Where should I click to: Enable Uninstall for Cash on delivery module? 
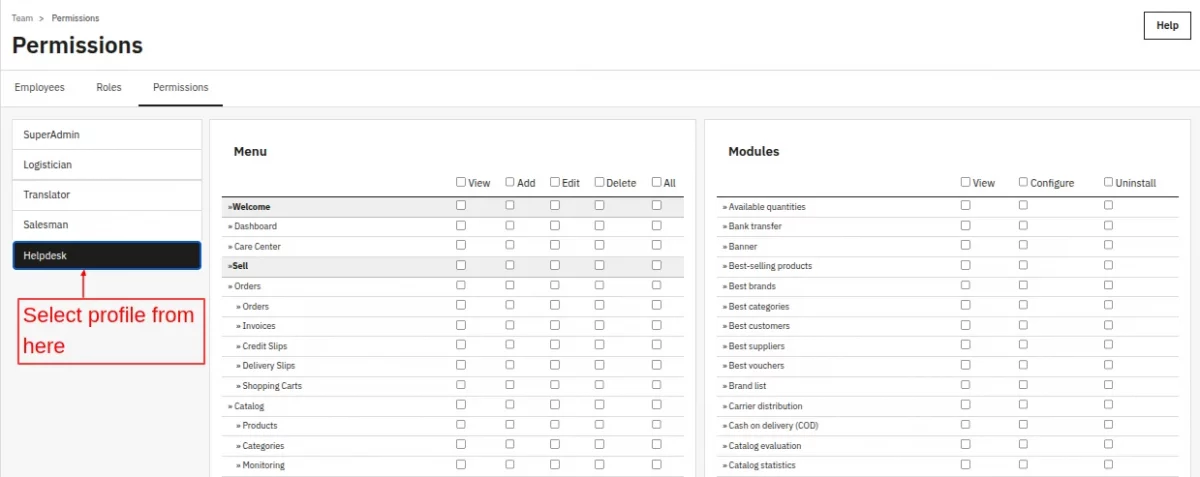pyautogui.click(x=1108, y=425)
